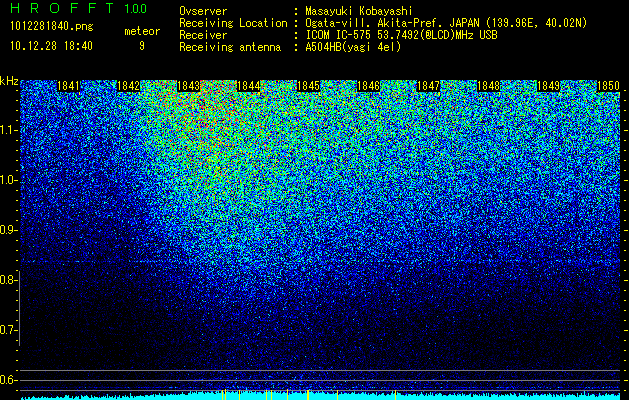
Task: Click the HROFFT 1.0.0 title text
Action: click(78, 8)
